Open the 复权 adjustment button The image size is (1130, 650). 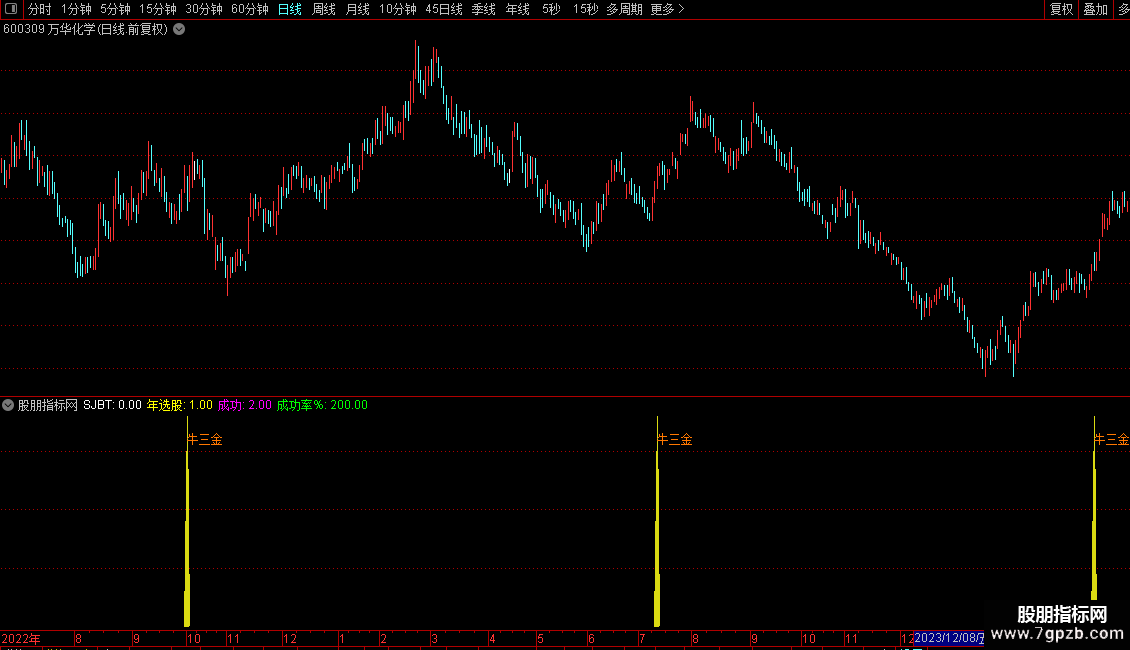[x=1061, y=9]
